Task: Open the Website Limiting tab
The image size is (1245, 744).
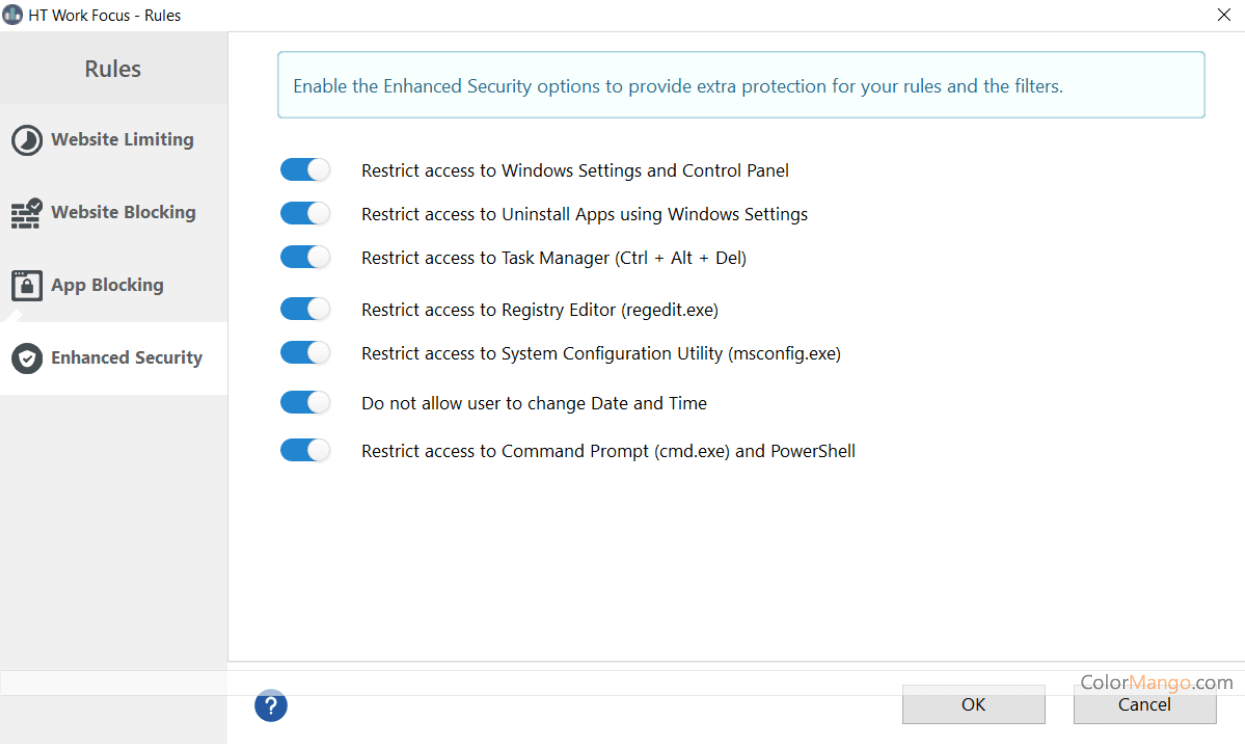Action: [122, 140]
